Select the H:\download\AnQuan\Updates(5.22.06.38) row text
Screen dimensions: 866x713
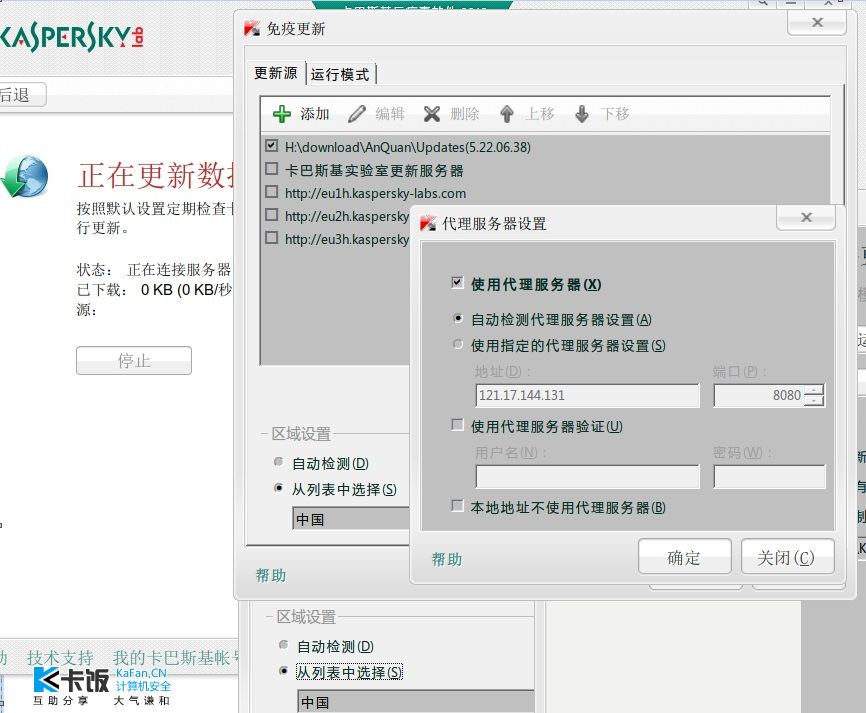click(408, 147)
